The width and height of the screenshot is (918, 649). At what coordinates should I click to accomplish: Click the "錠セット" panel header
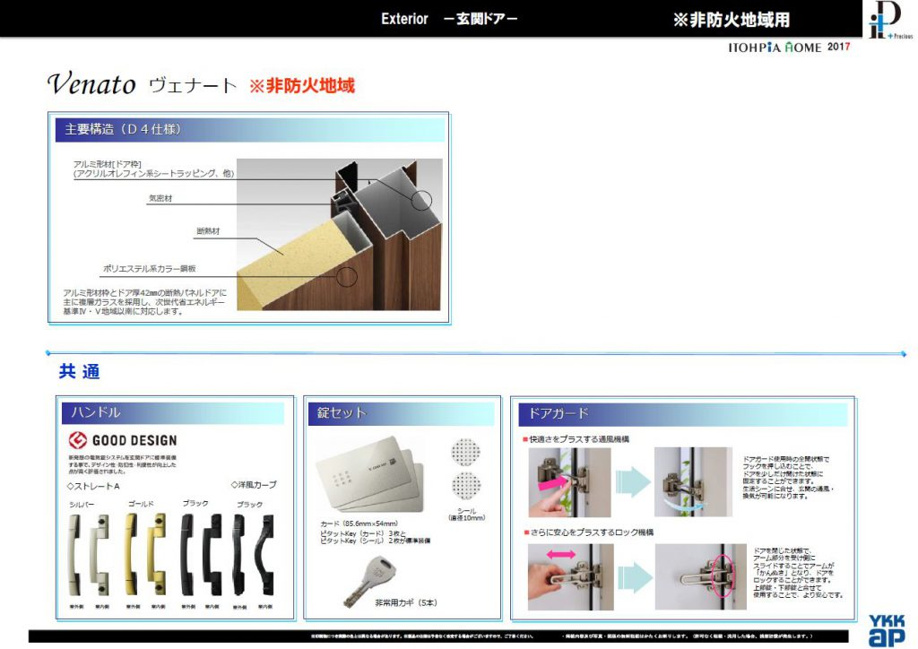(401, 413)
